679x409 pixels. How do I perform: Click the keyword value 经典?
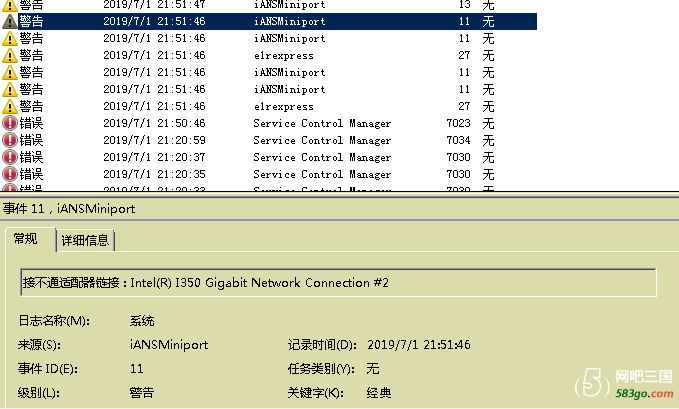[379, 393]
